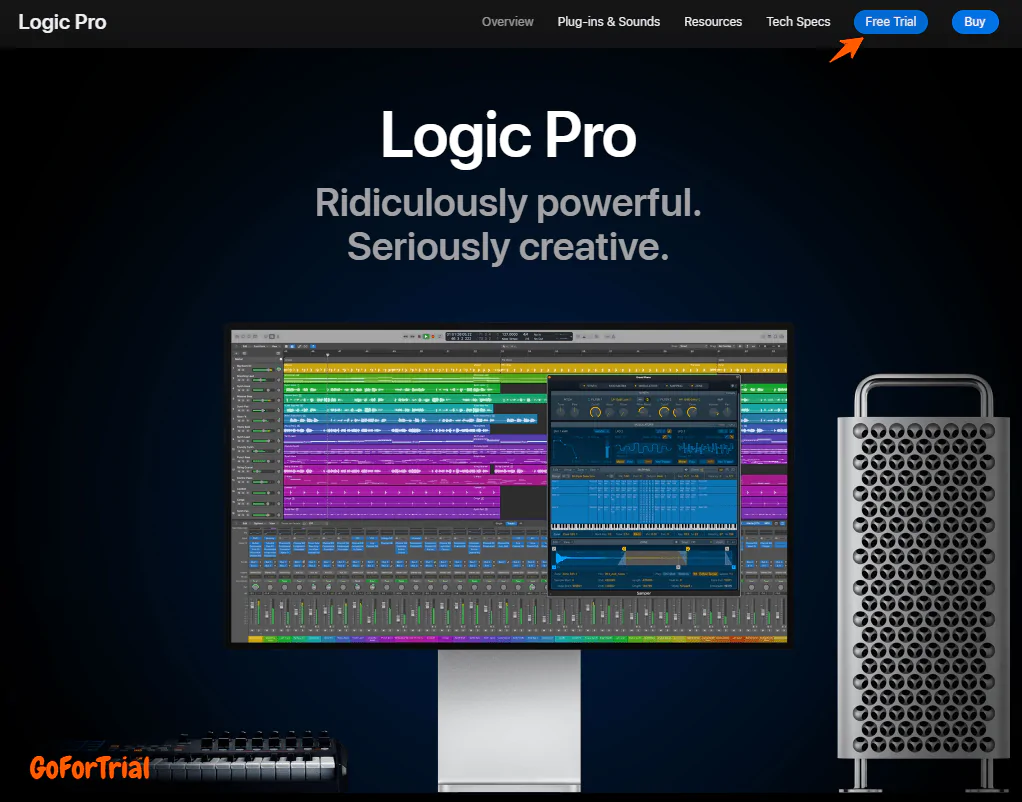This screenshot has height=802, width=1022.
Task: Click the Logic Pro navigation title
Action: coord(62,22)
